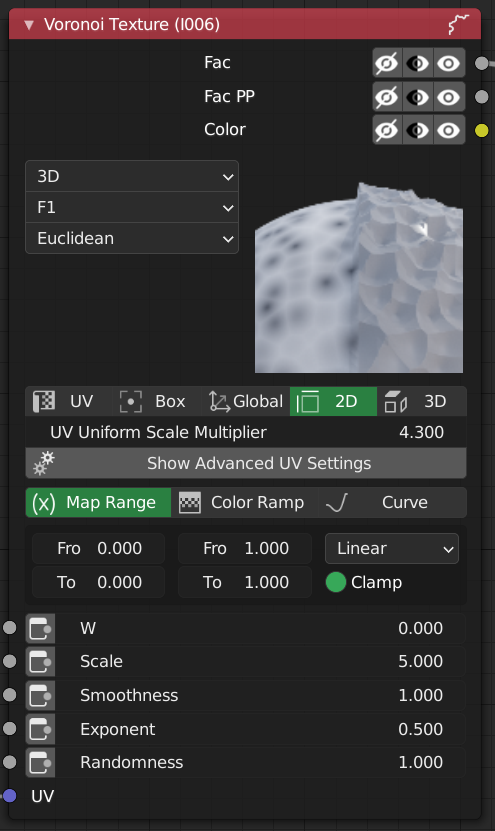Click the half-filled eye for the Fac output
495x831 pixels.
coord(418,63)
